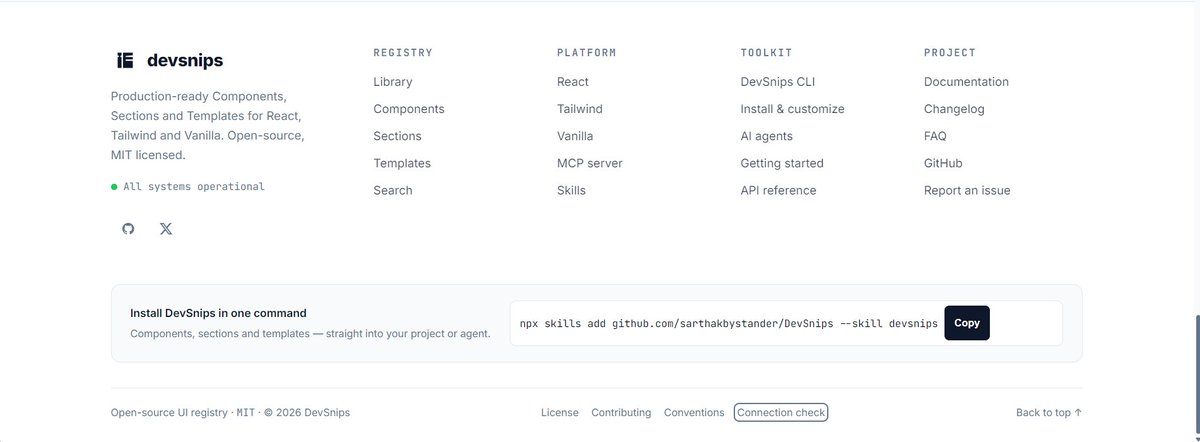Open GitHub under Project column
1200x442 pixels.
943,163
